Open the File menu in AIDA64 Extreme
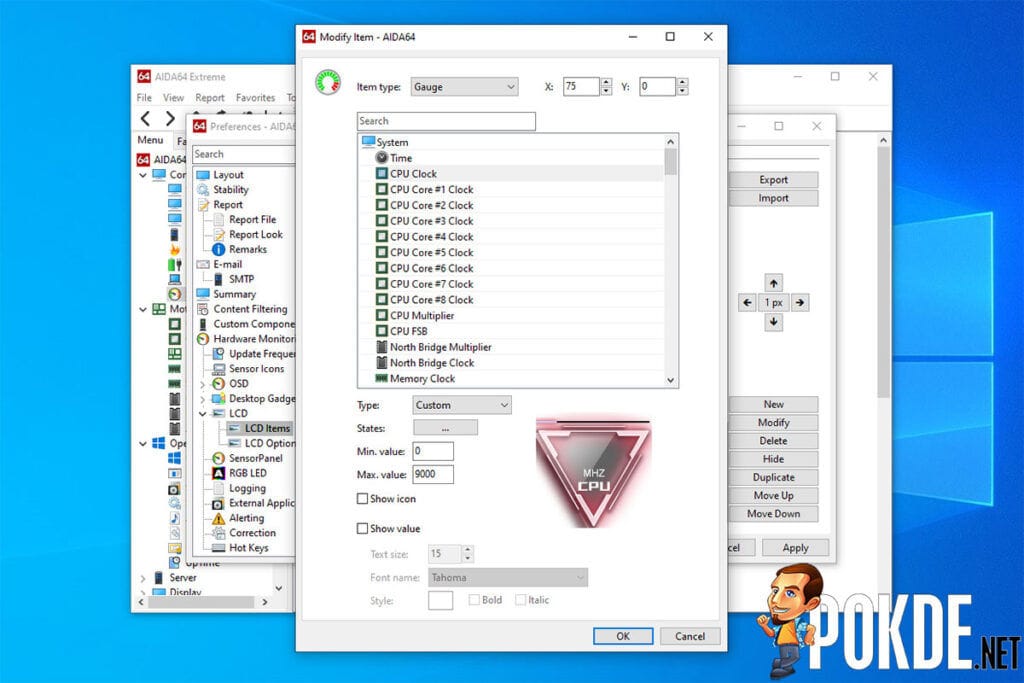The height and width of the screenshot is (683, 1024). click(144, 97)
